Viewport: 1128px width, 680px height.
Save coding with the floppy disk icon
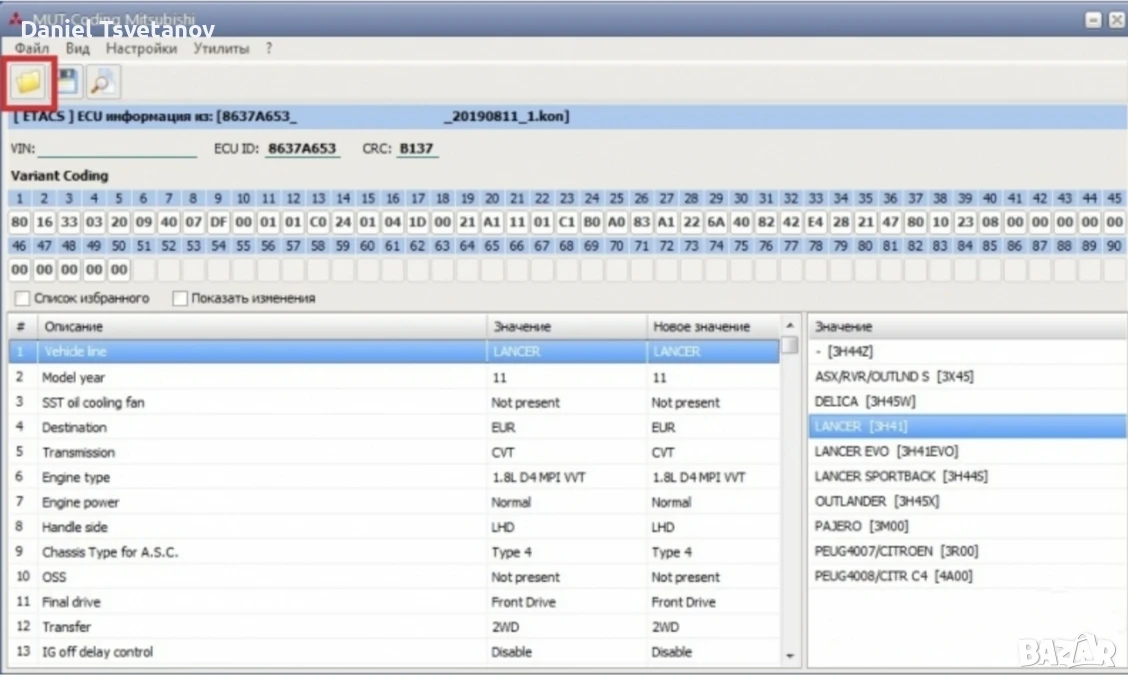67,82
